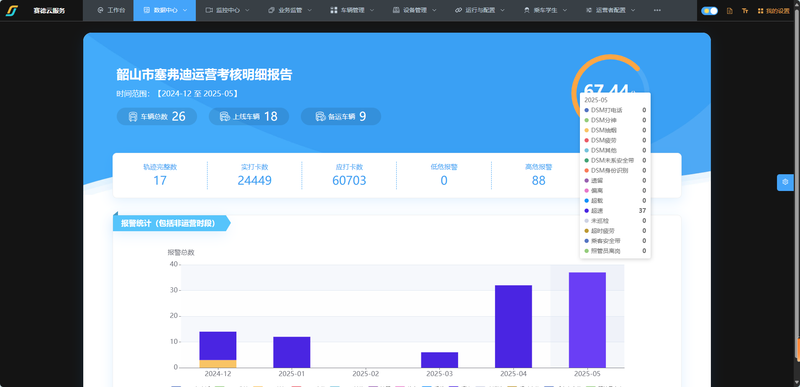Open the 工作台 workbench icon

click(100, 10)
